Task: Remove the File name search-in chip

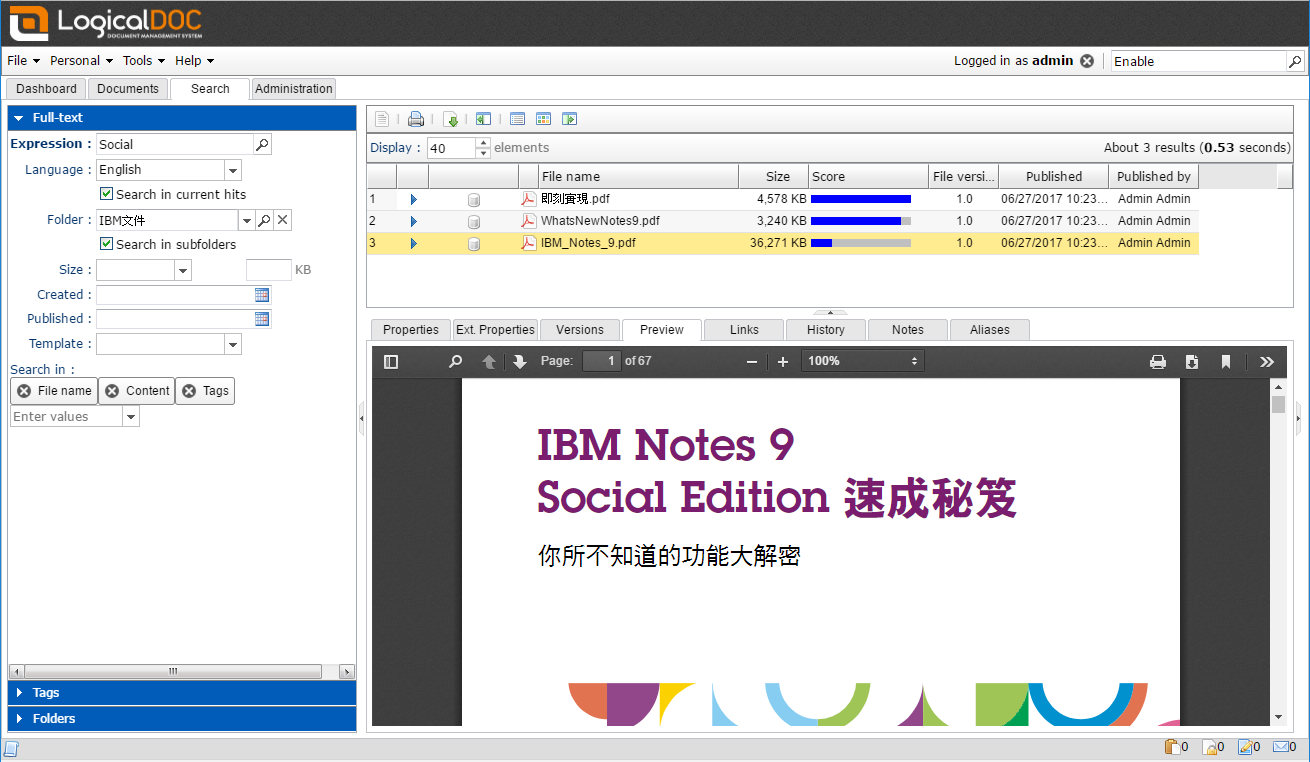Action: pos(24,391)
